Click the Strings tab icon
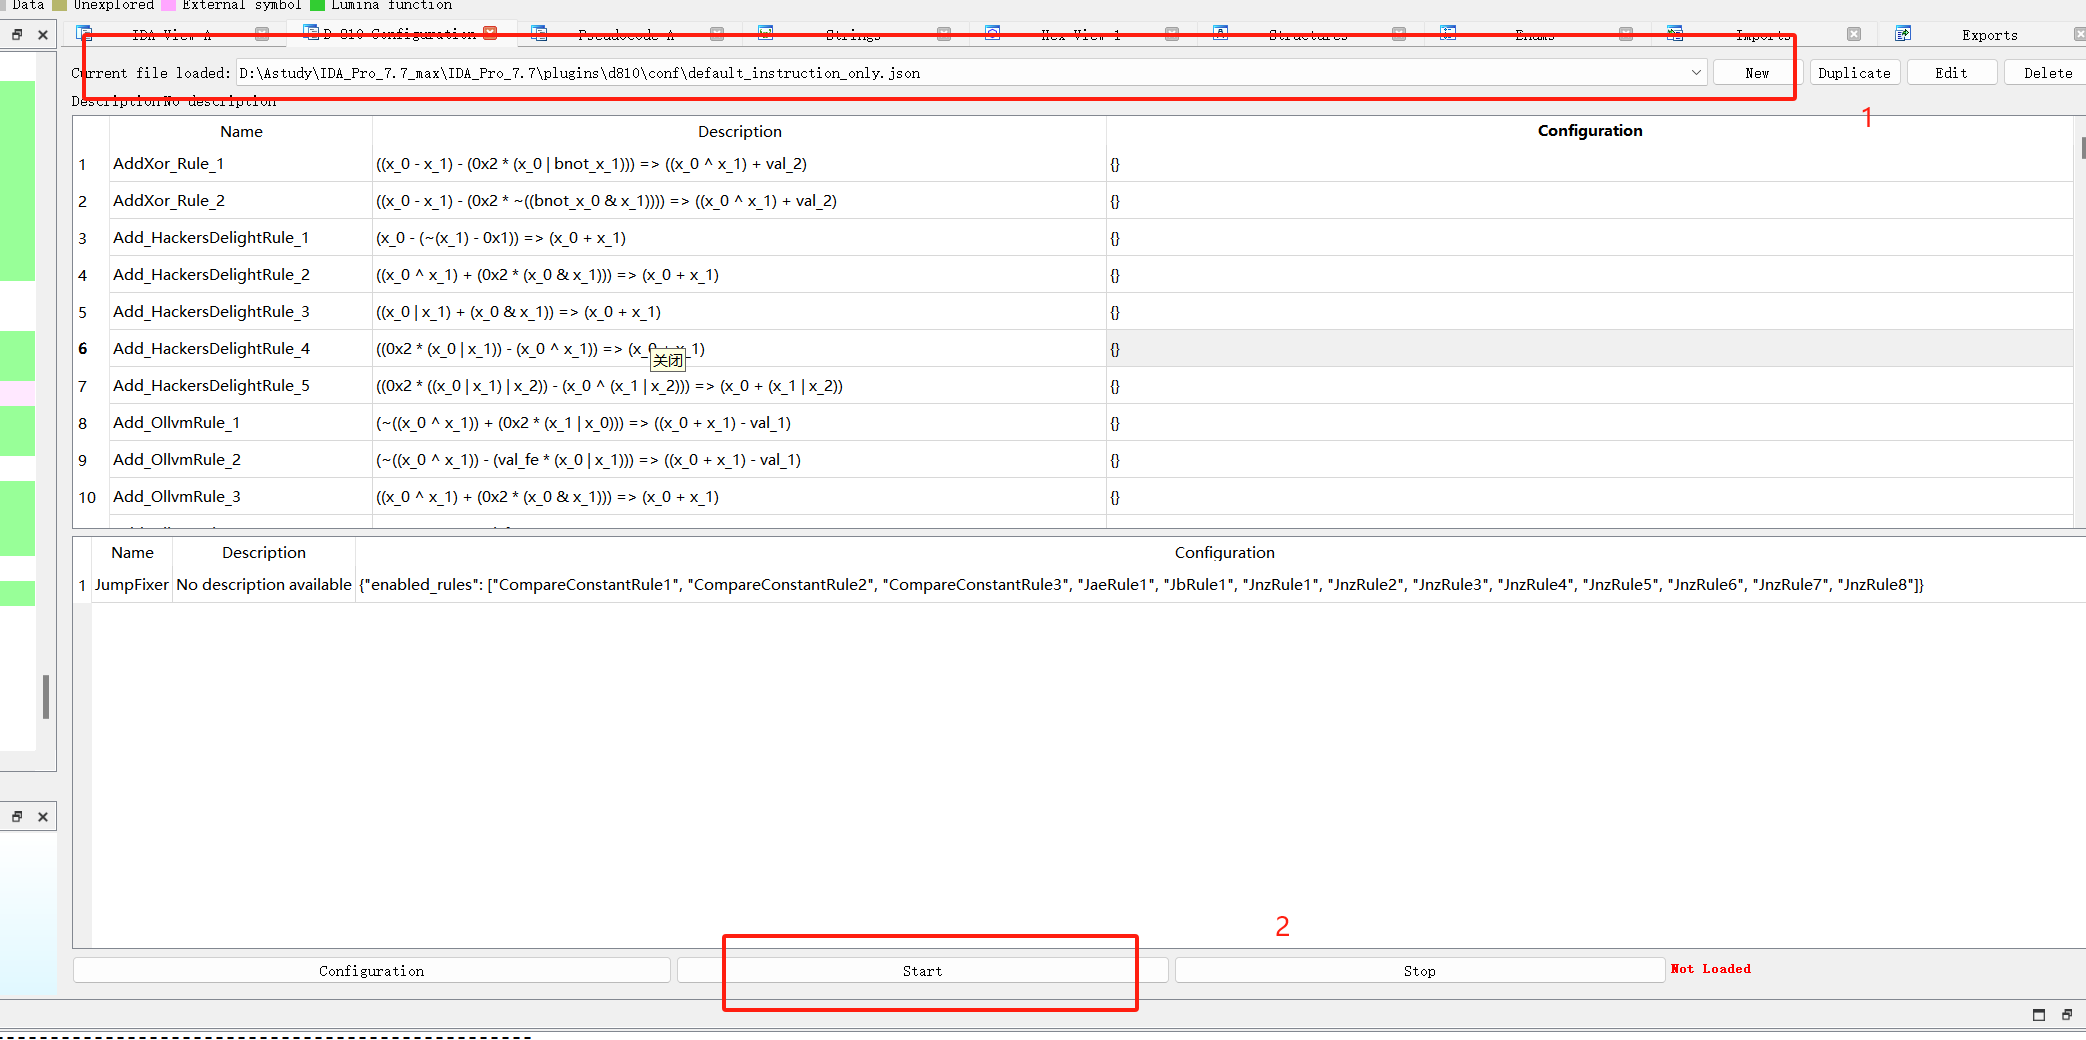This screenshot has width=2086, height=1040. 766,33
